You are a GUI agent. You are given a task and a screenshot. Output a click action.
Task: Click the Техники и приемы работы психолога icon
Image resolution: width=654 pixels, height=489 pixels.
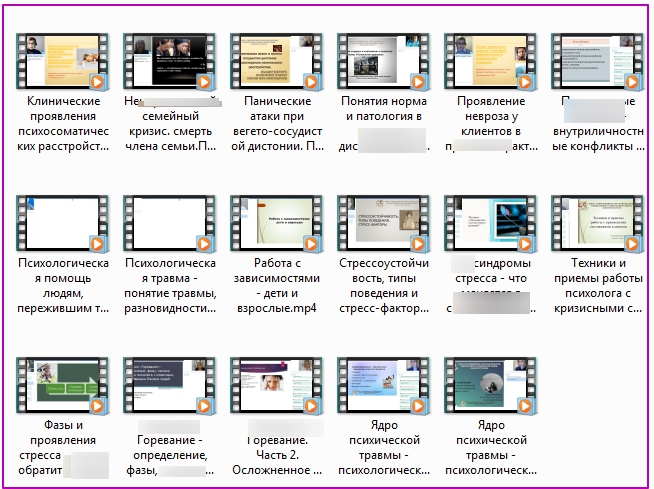pyautogui.click(x=597, y=224)
